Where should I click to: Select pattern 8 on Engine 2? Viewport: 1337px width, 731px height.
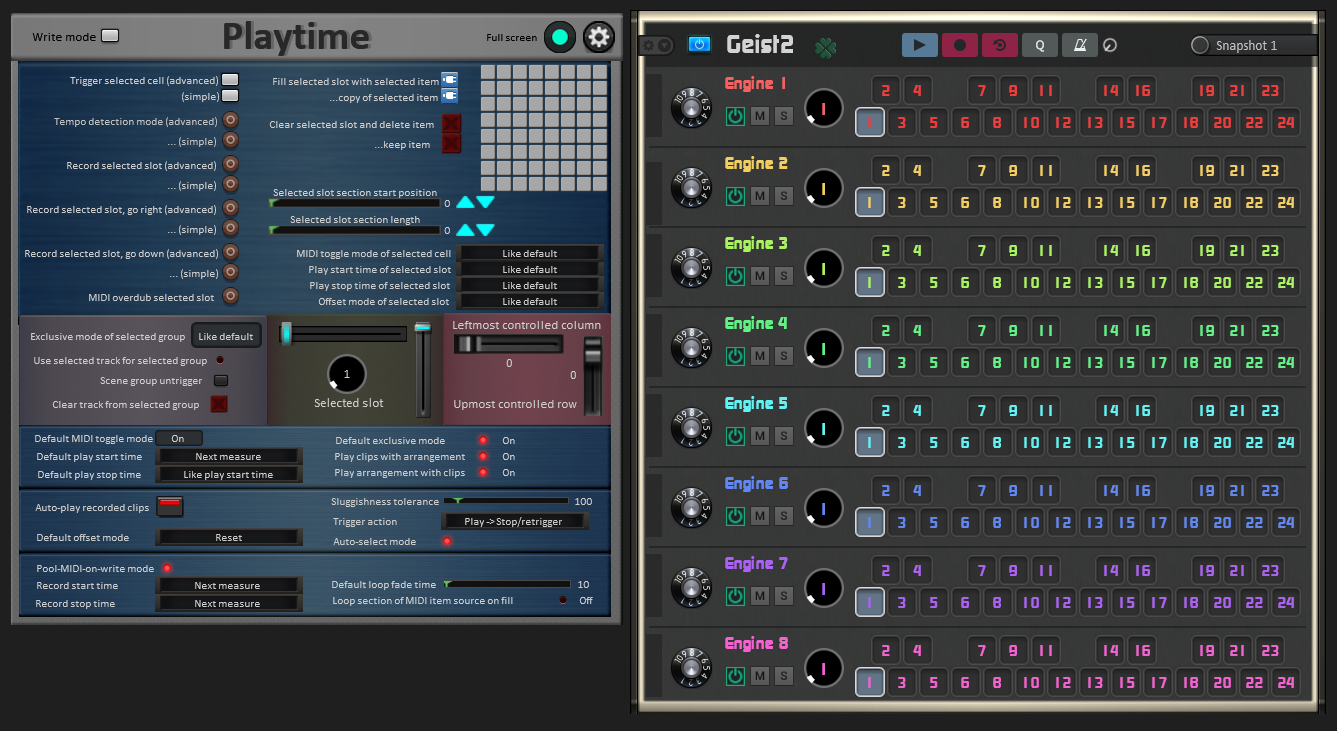pos(996,203)
